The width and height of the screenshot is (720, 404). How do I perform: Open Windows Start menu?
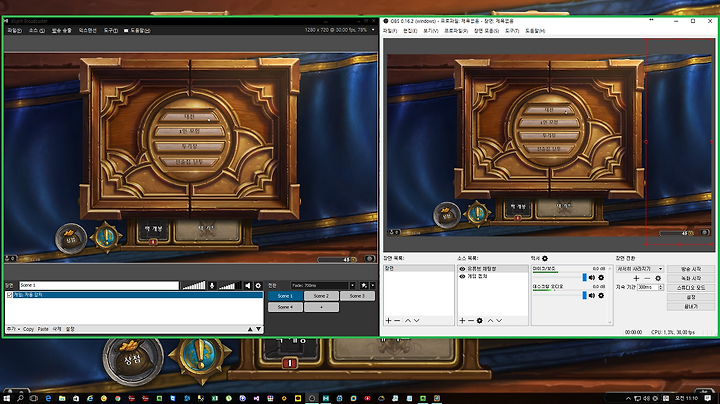(x=6, y=398)
